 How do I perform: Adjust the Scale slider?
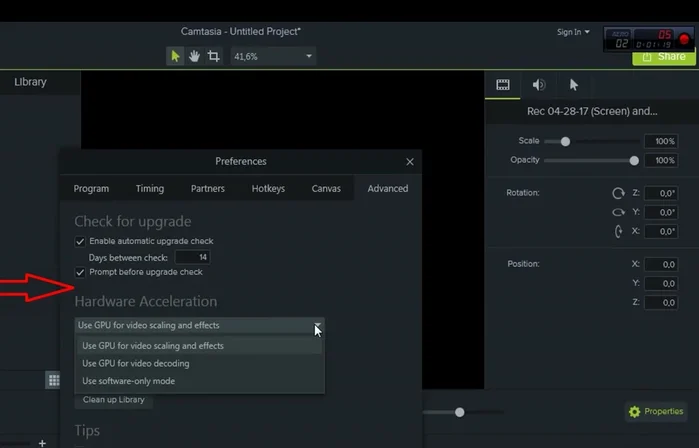click(x=565, y=141)
